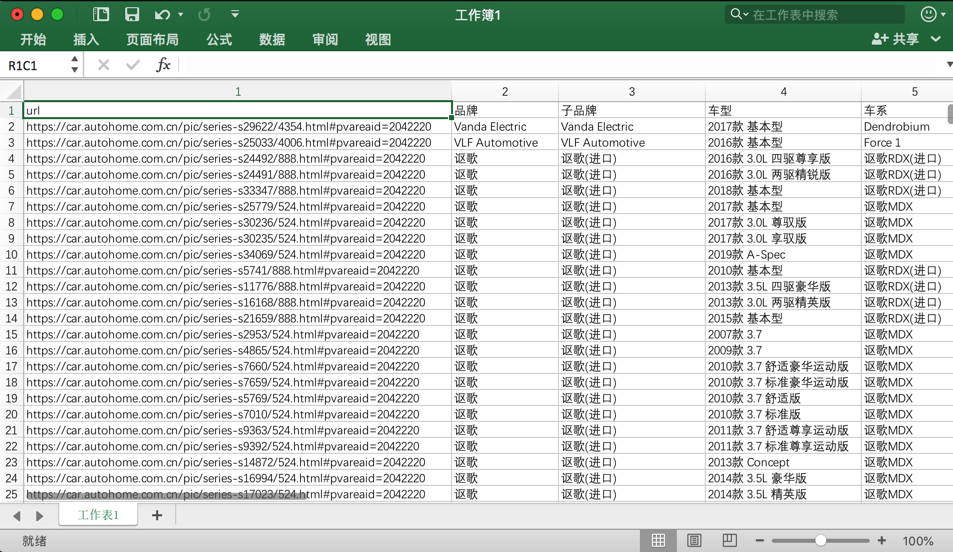The image size is (953, 552).
Task: Click the R1C1 name box
Action: point(35,65)
